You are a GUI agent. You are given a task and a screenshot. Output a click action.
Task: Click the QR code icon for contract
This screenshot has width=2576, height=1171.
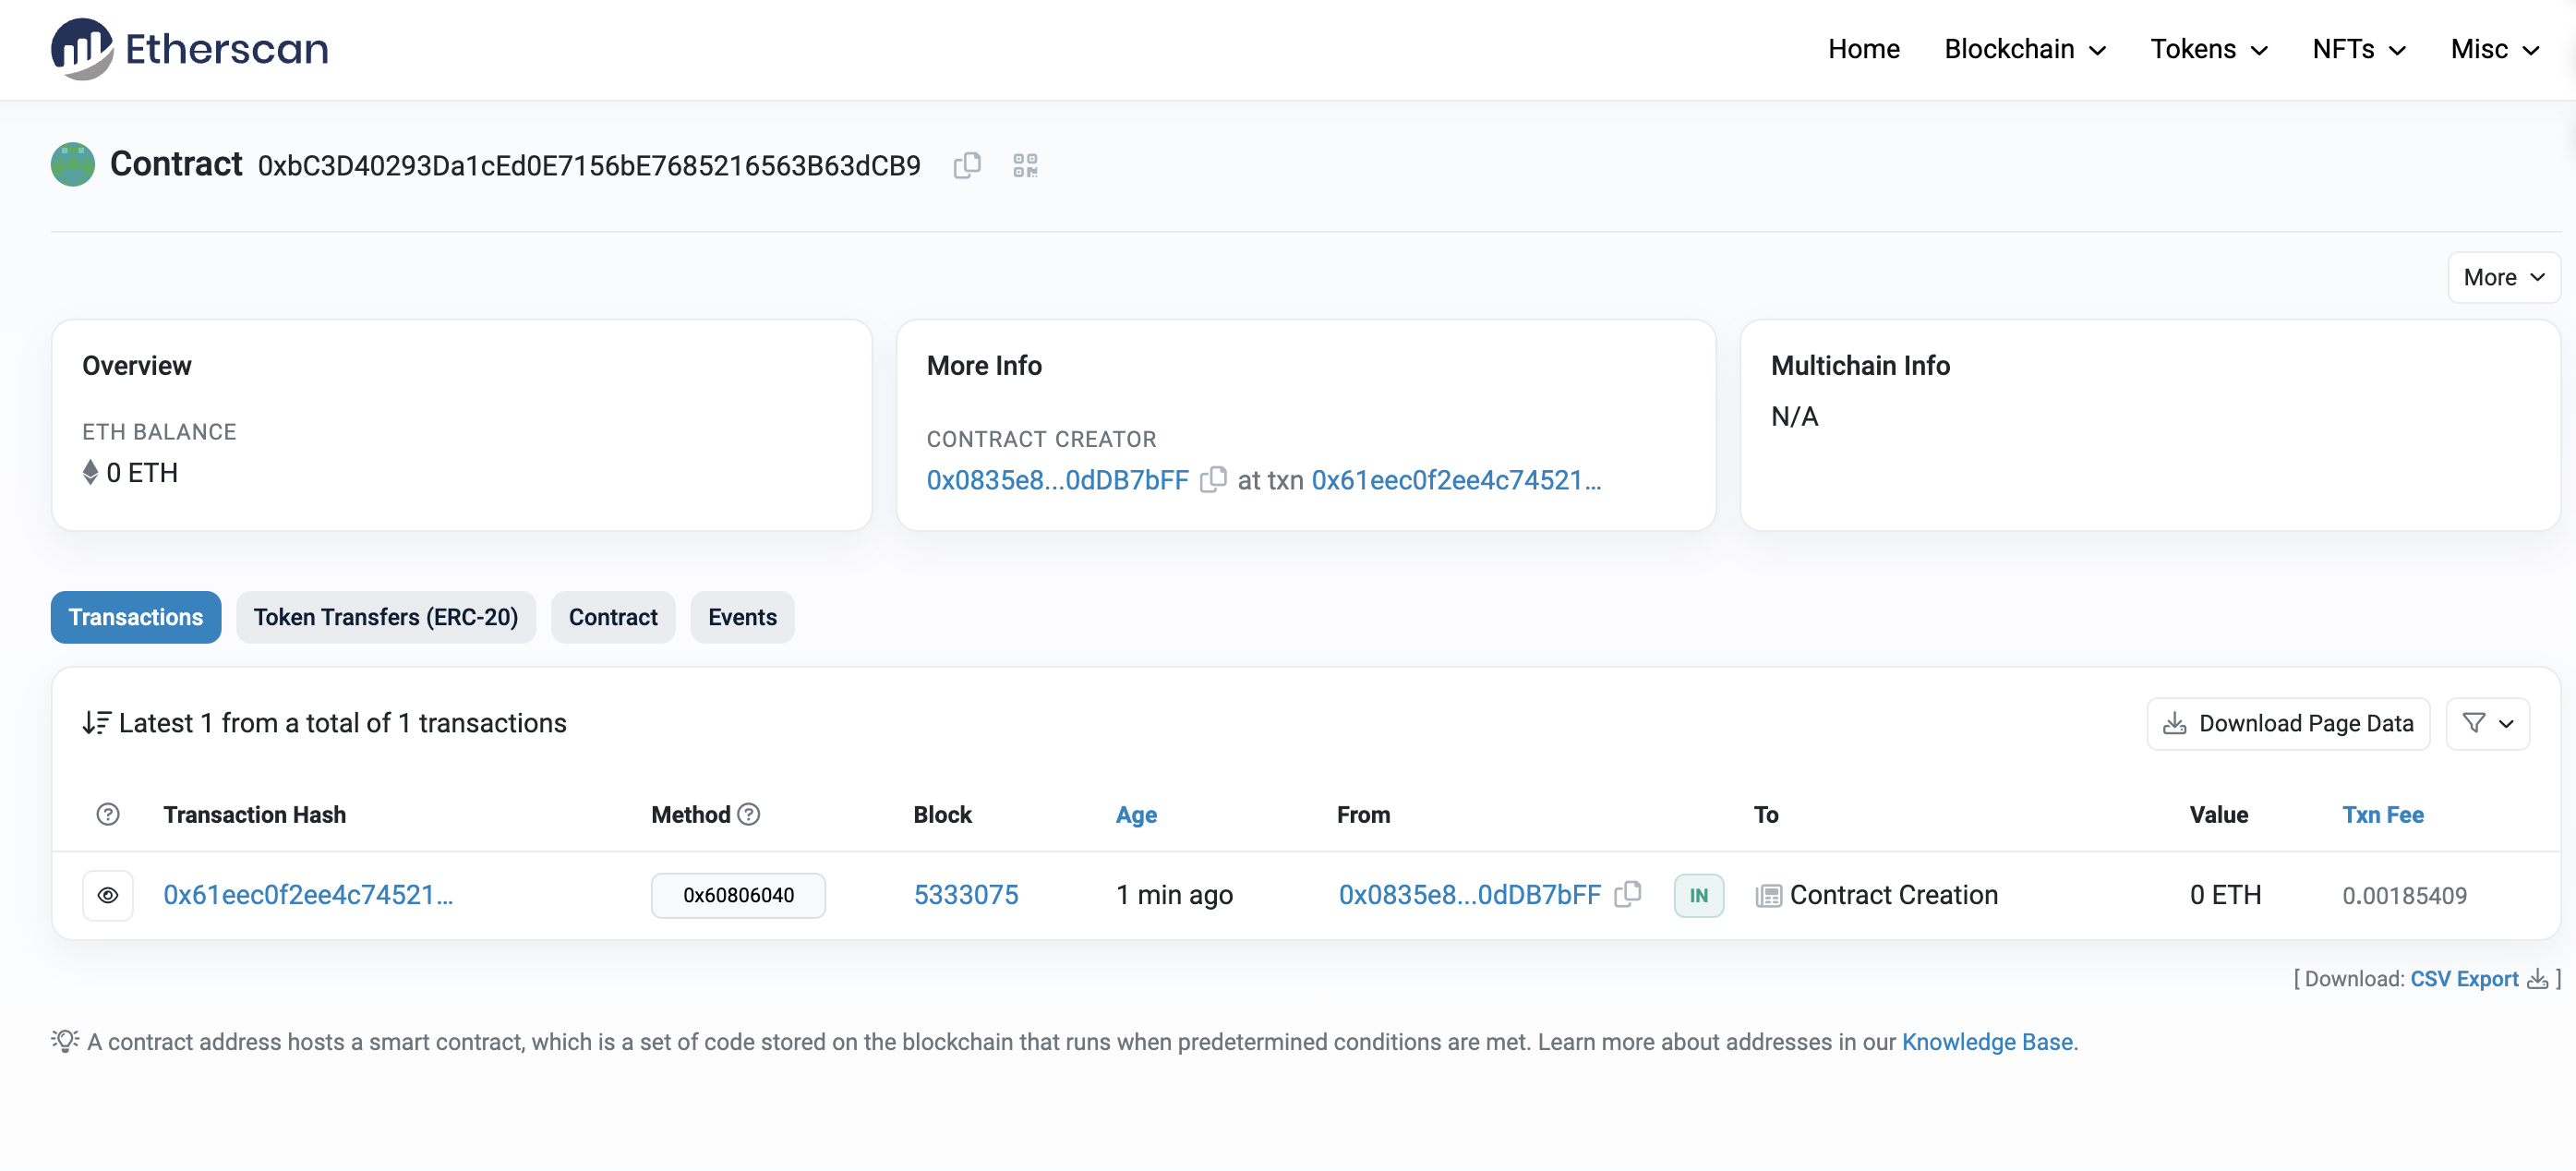1027,164
